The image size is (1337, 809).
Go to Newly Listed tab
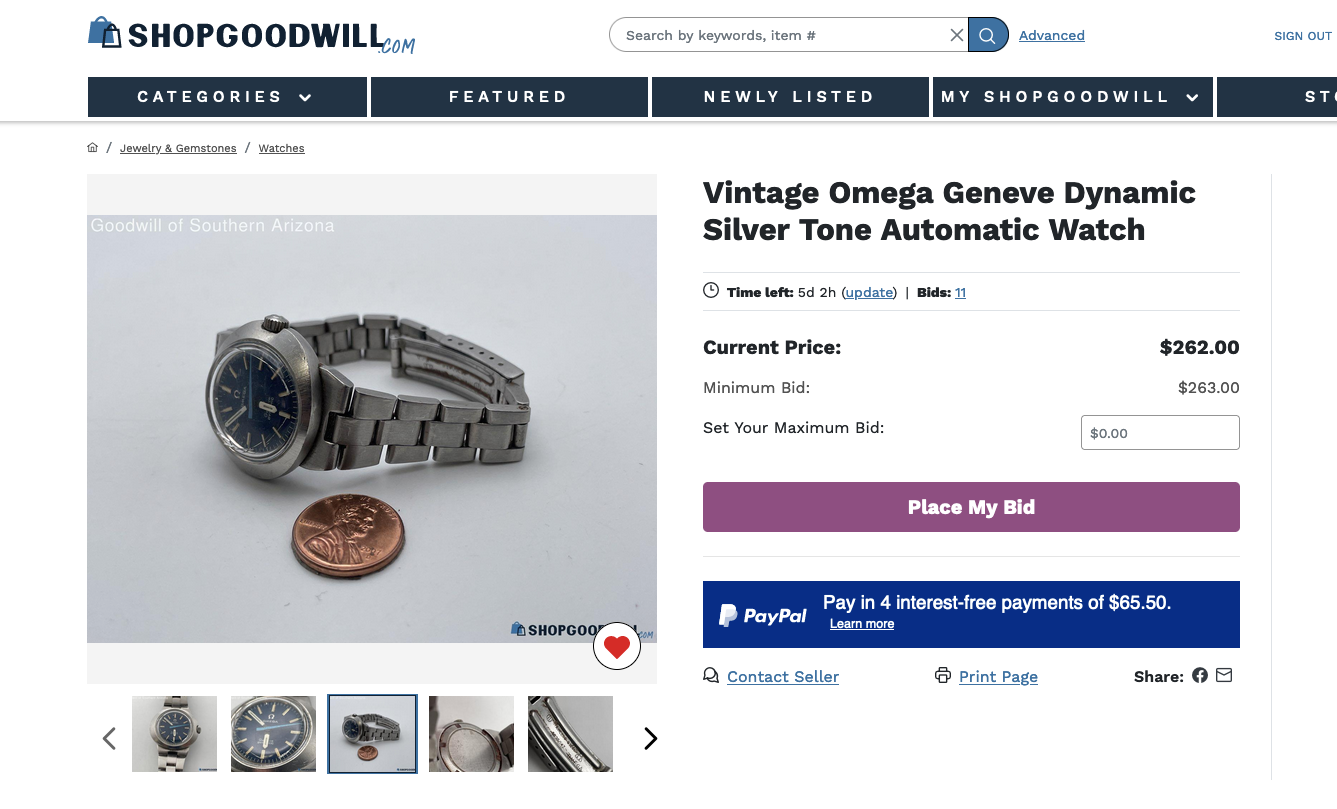pyautogui.click(x=789, y=97)
